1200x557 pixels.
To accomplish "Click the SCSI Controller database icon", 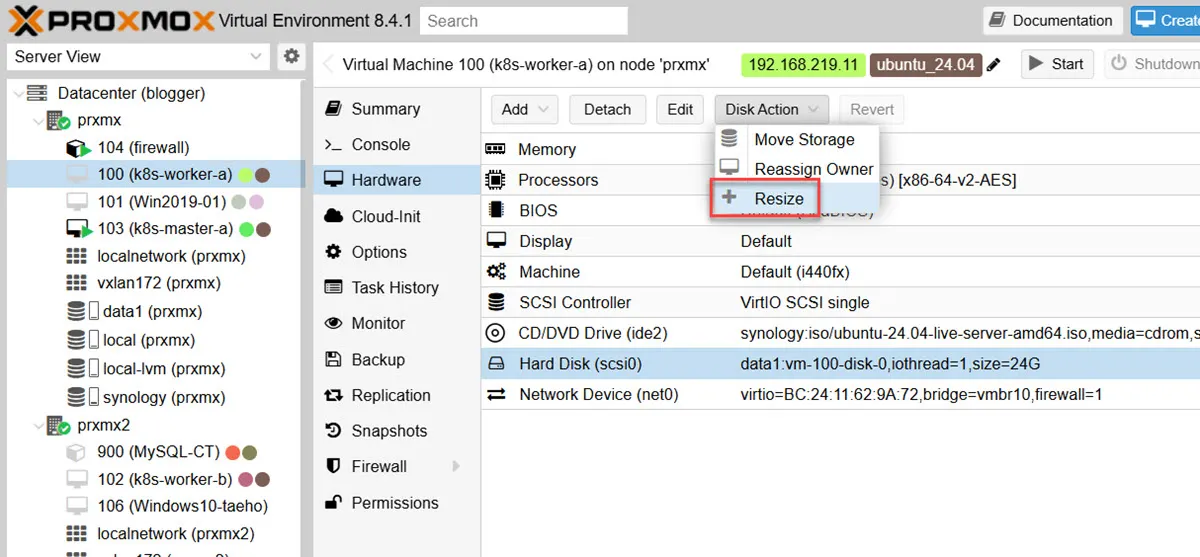I will tap(495, 302).
